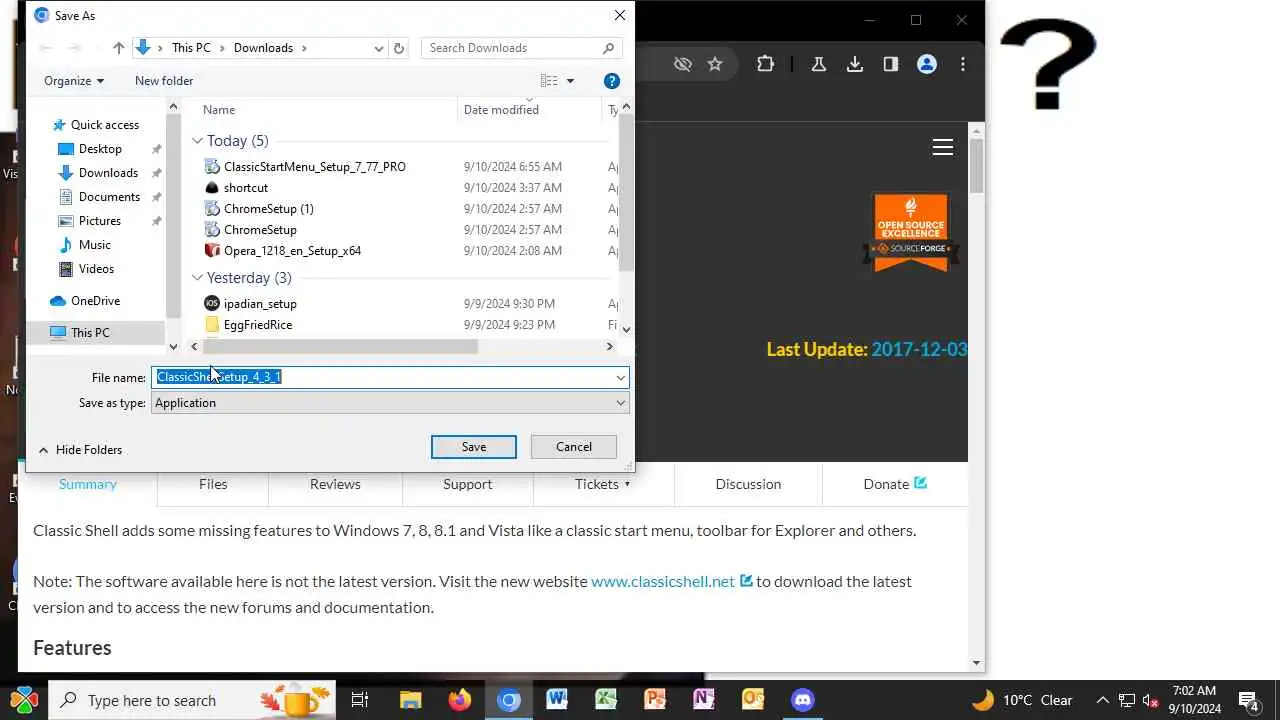Image resolution: width=1280 pixels, height=720 pixels.
Task: Open the Tickets tab dropdown
Action: tap(603, 484)
